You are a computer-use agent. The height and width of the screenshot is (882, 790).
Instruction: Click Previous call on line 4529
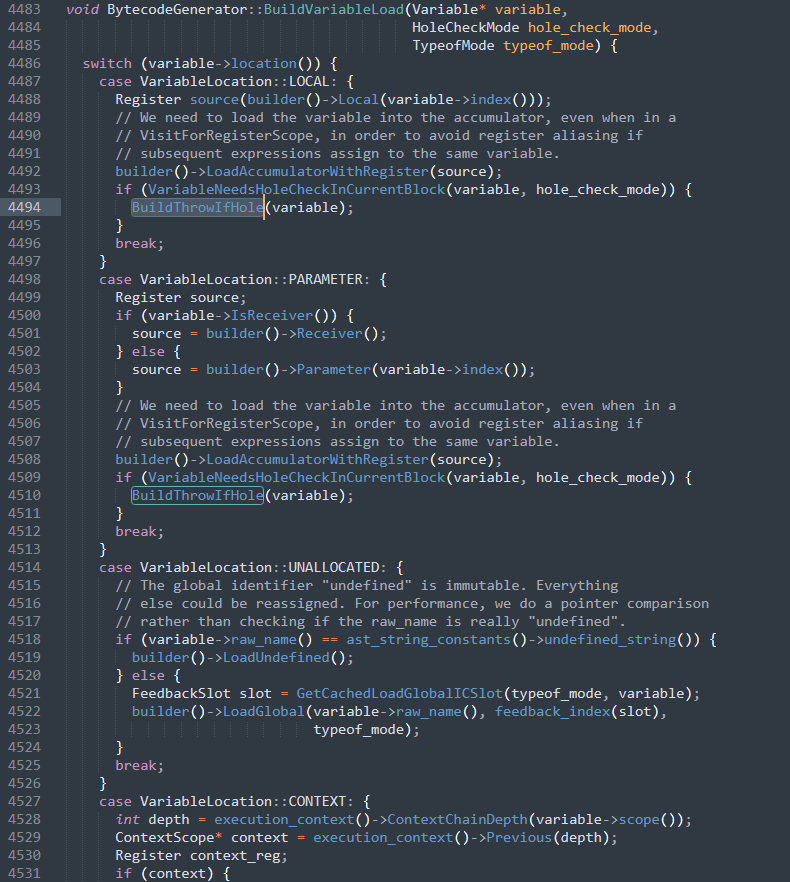coord(519,838)
